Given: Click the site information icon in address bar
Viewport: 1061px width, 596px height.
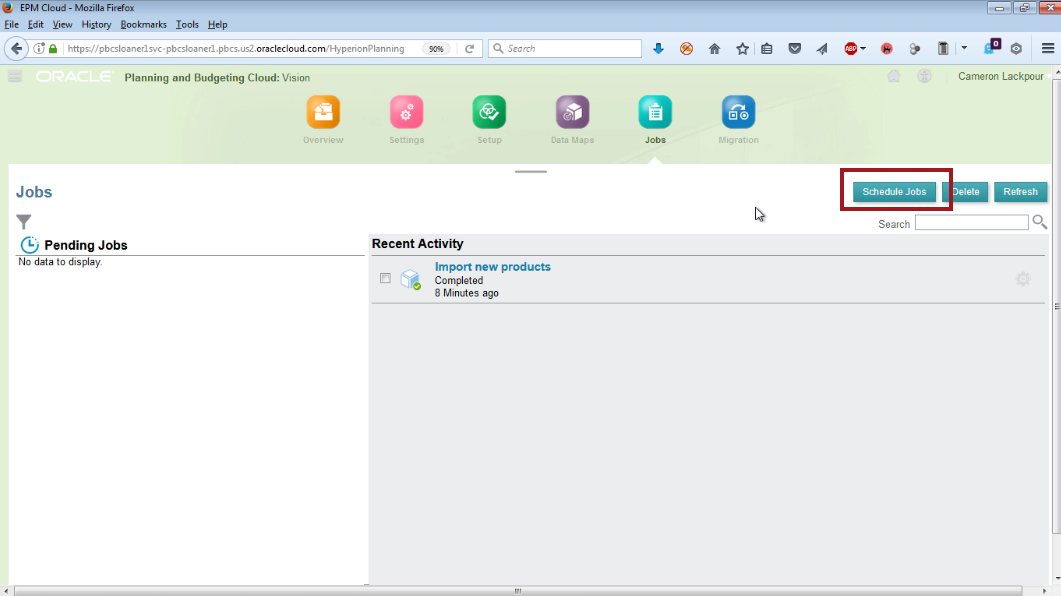Looking at the screenshot, I should [39, 49].
